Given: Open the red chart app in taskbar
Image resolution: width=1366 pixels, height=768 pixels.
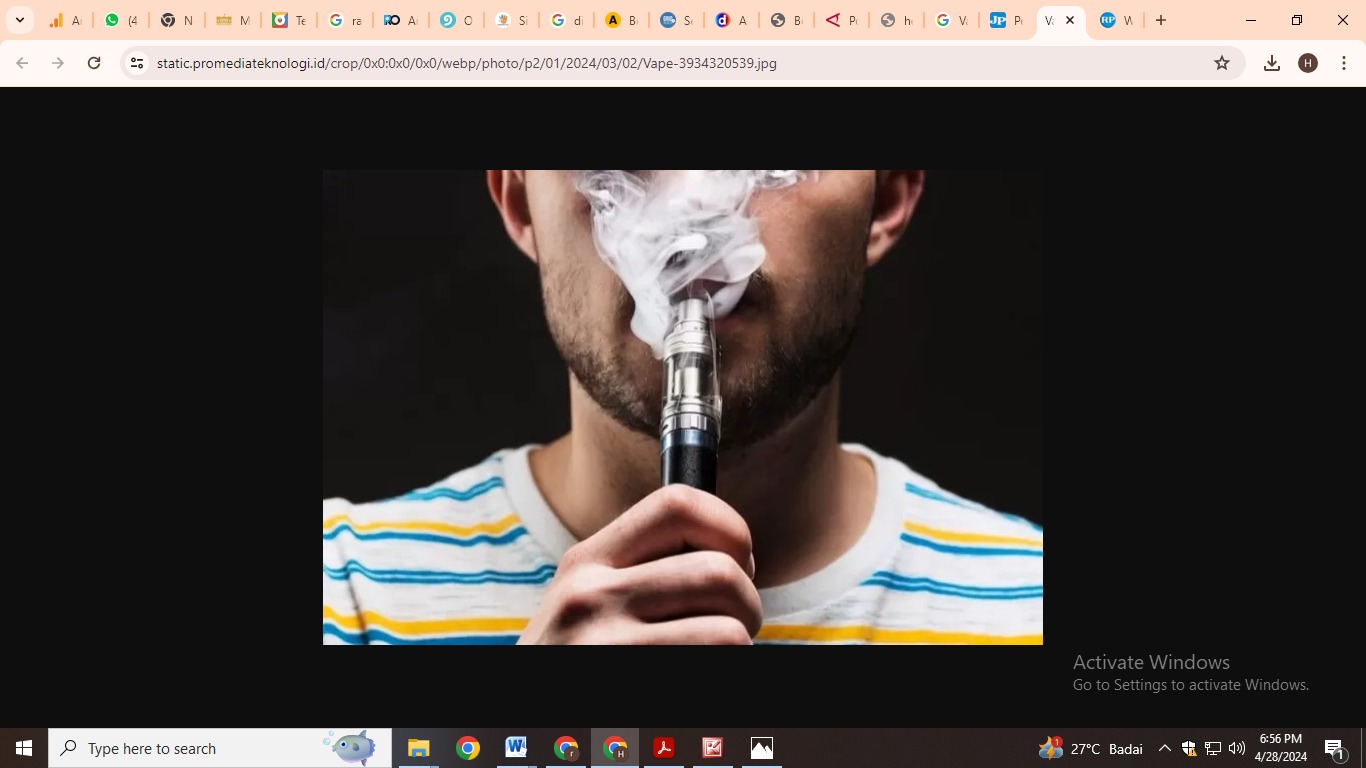Looking at the screenshot, I should coord(713,748).
